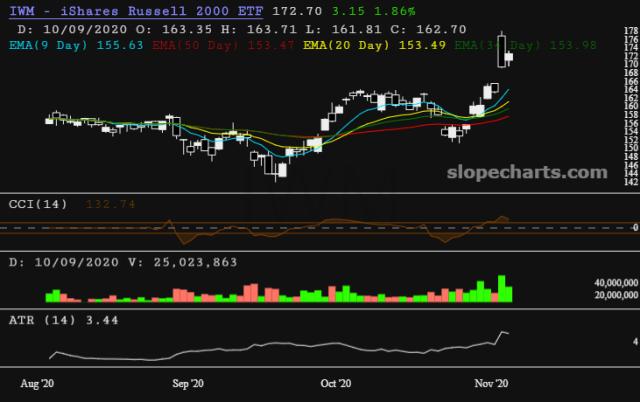Select the Aug '20 time axis label
640x402 pixels.
pyautogui.click(x=37, y=383)
